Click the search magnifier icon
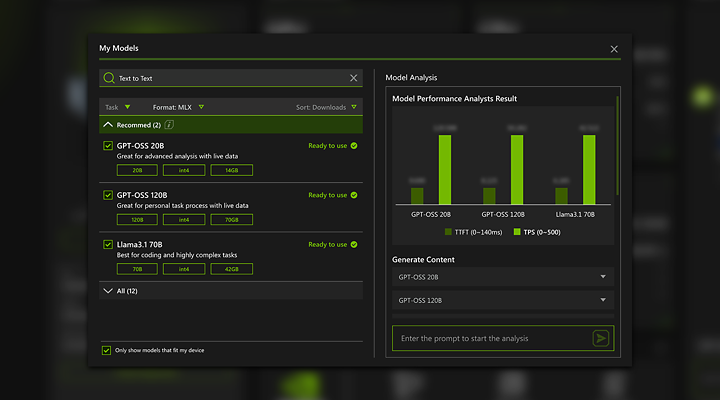This screenshot has height=400, width=720. [x=109, y=78]
